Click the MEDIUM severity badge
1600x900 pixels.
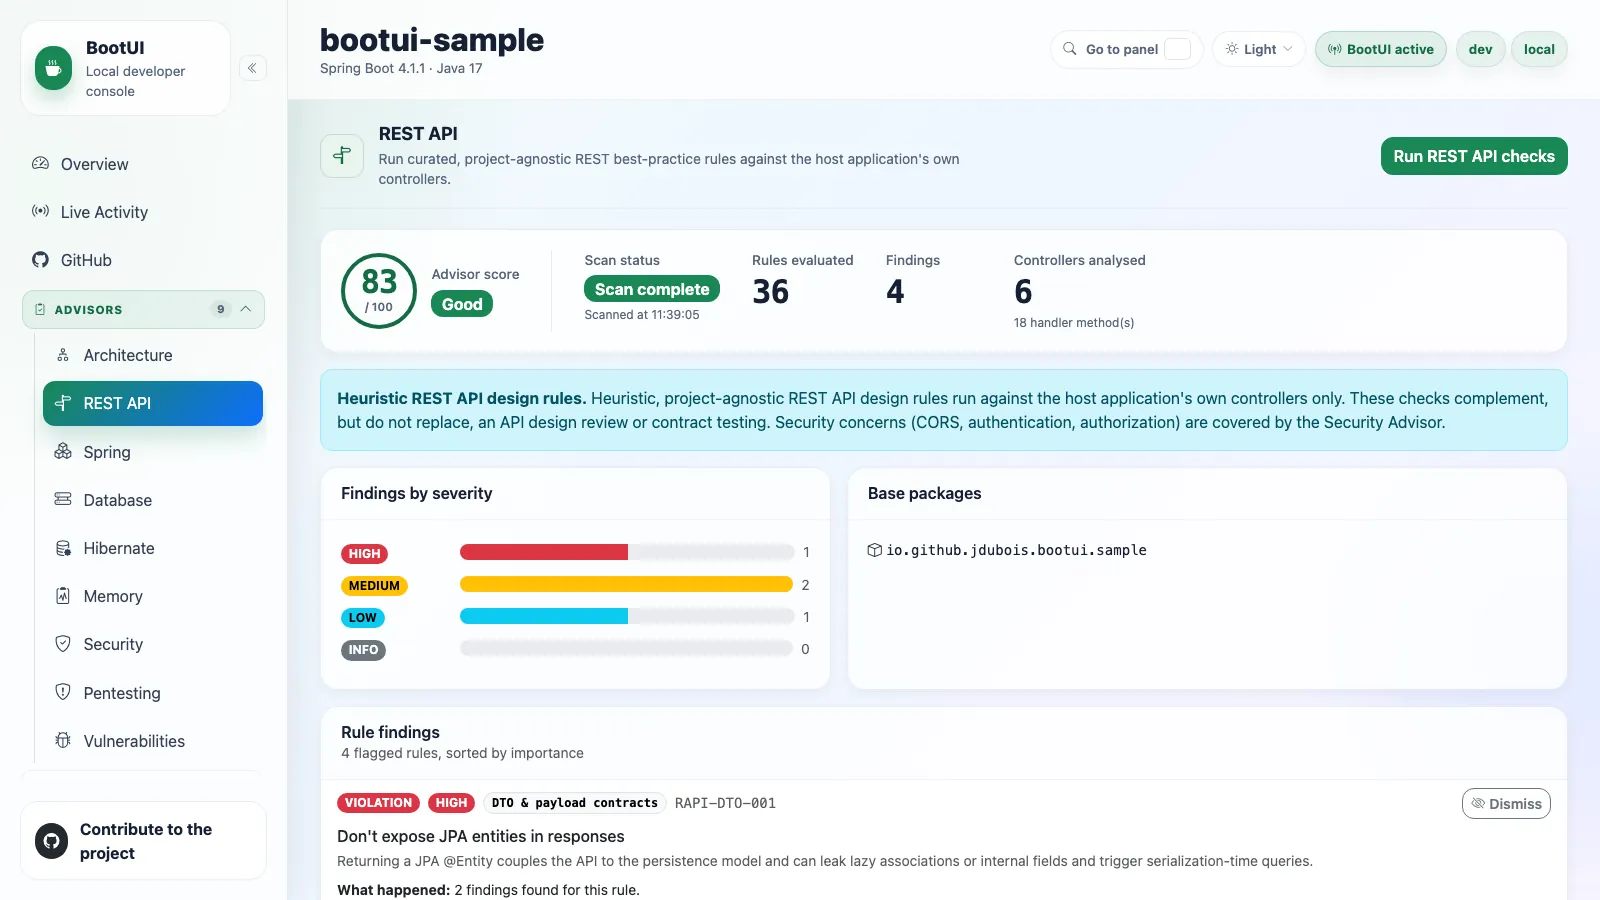tap(374, 586)
